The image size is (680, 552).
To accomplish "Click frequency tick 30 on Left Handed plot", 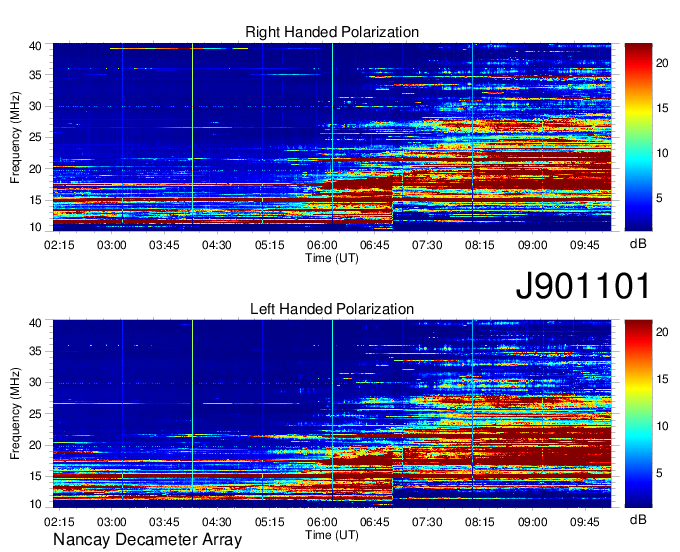I will (x=35, y=383).
